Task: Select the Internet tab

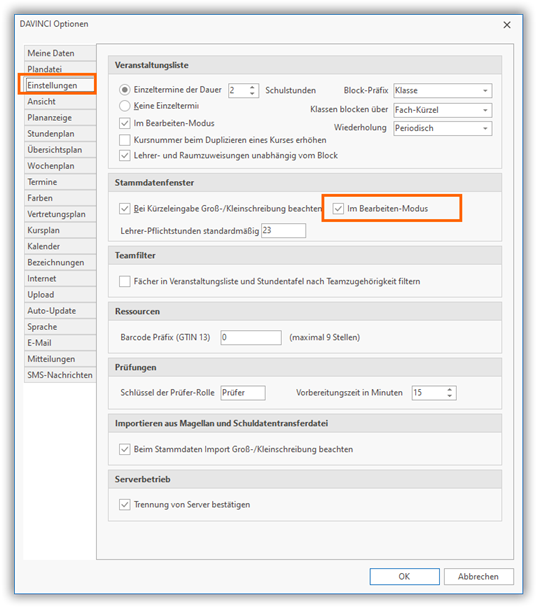Action: [x=60, y=278]
